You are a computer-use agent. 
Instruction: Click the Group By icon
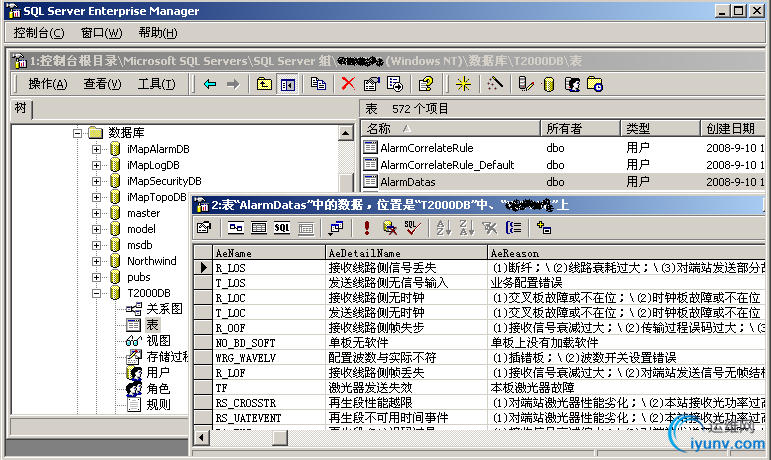513,228
